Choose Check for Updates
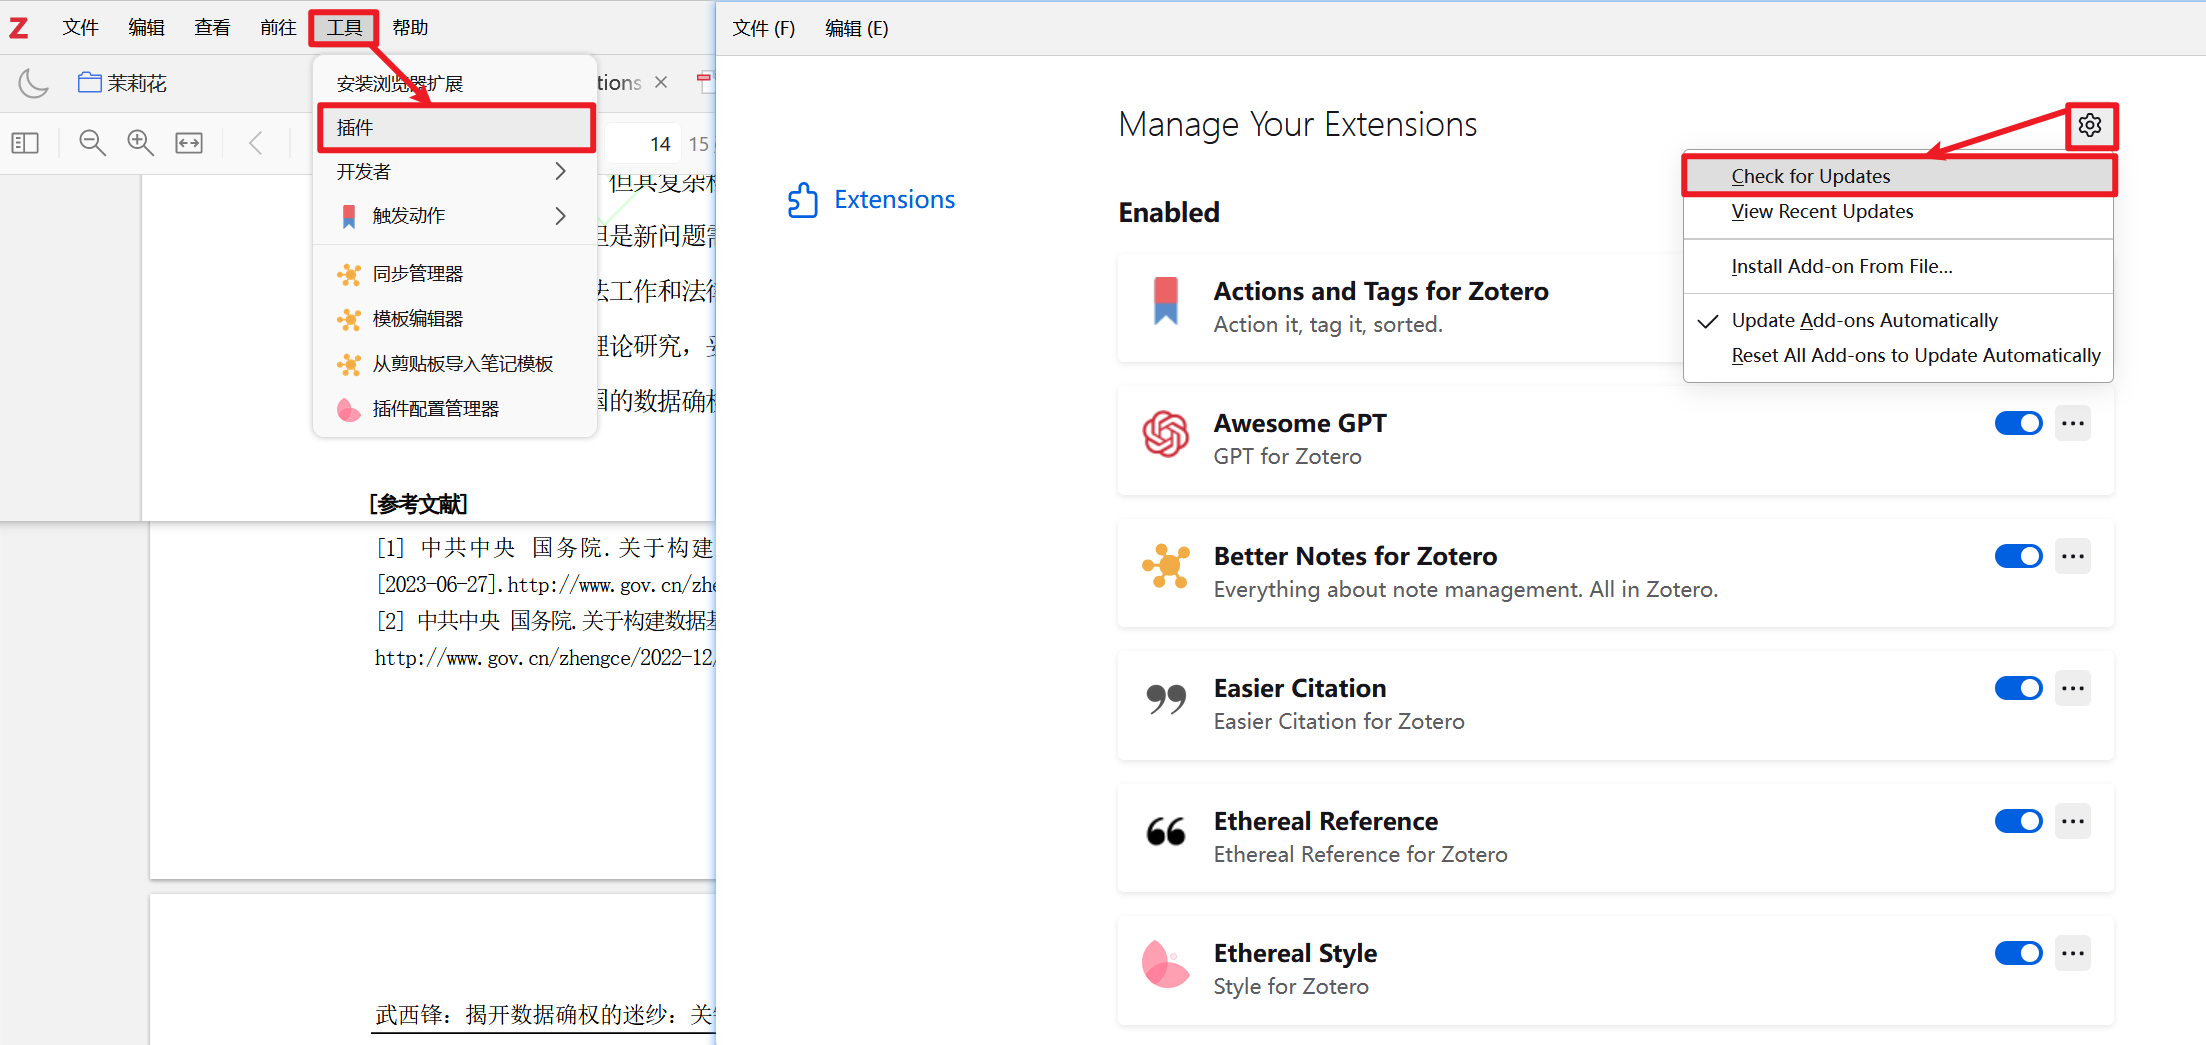 1898,176
